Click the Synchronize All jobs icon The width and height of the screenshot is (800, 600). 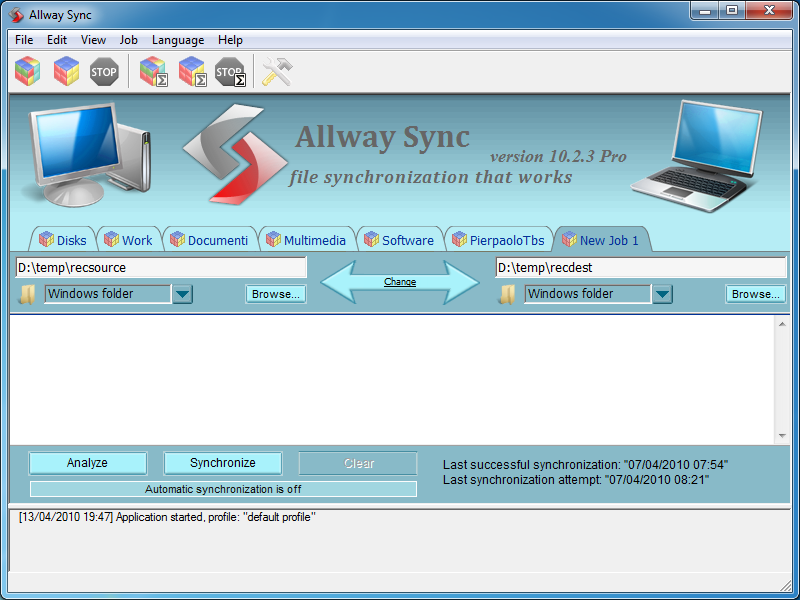pyautogui.click(x=193, y=71)
